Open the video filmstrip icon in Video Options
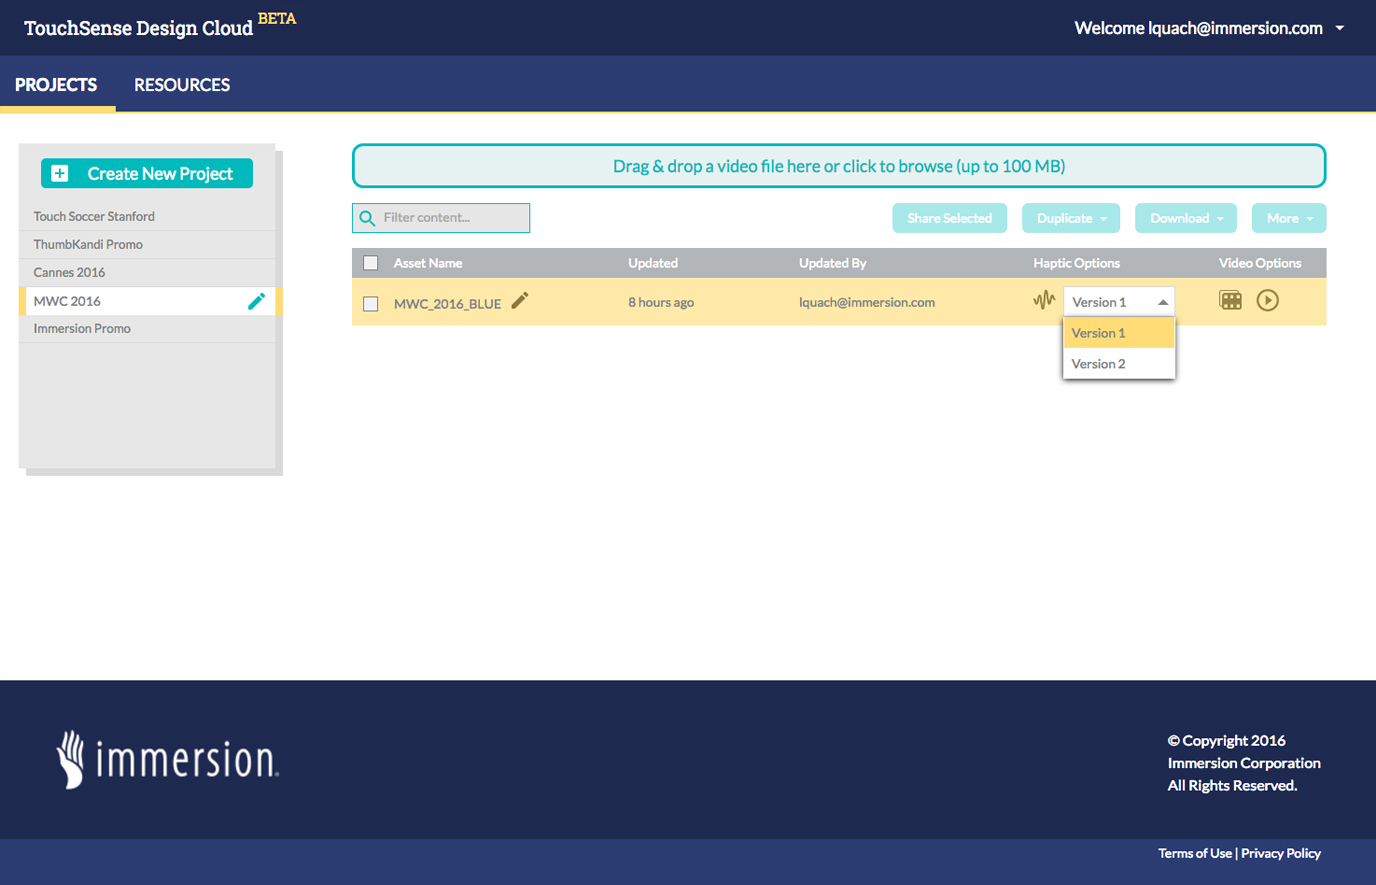 [x=1230, y=300]
